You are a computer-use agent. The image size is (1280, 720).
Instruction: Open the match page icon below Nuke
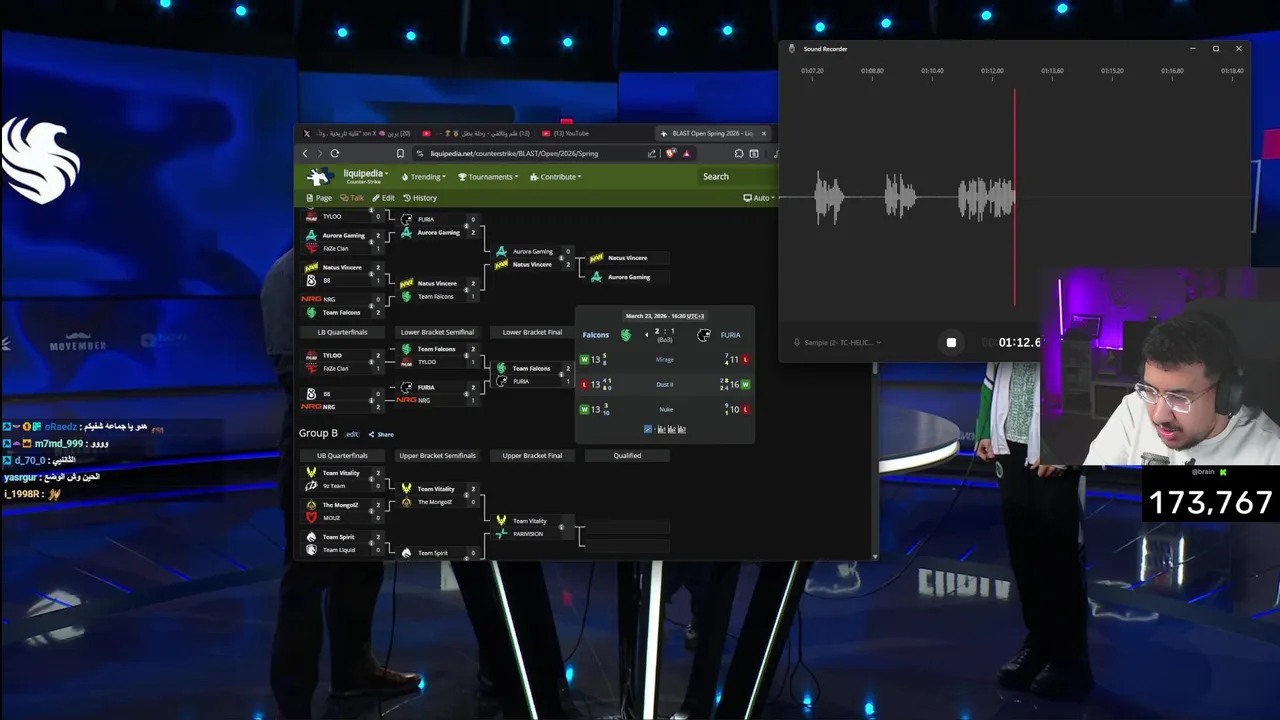tap(648, 429)
